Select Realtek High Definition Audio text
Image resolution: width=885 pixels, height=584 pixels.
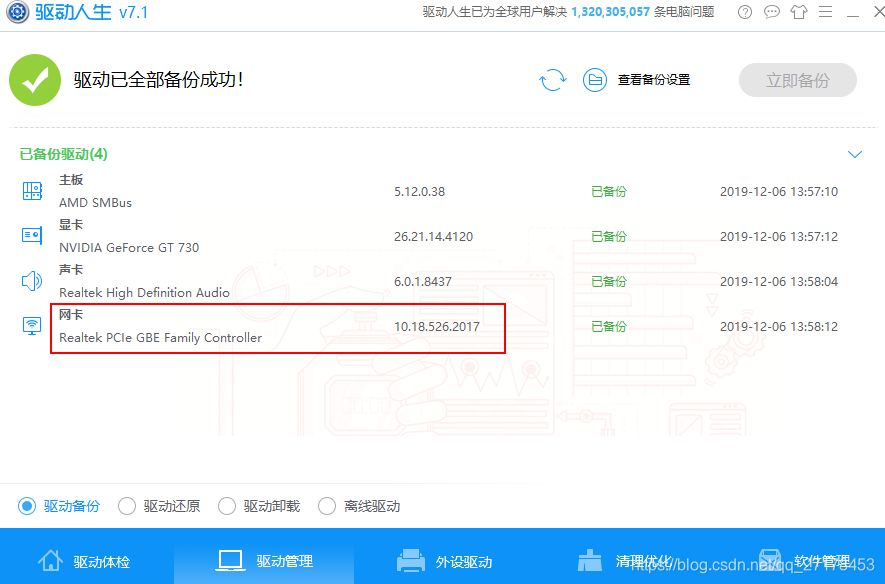[x=144, y=293]
